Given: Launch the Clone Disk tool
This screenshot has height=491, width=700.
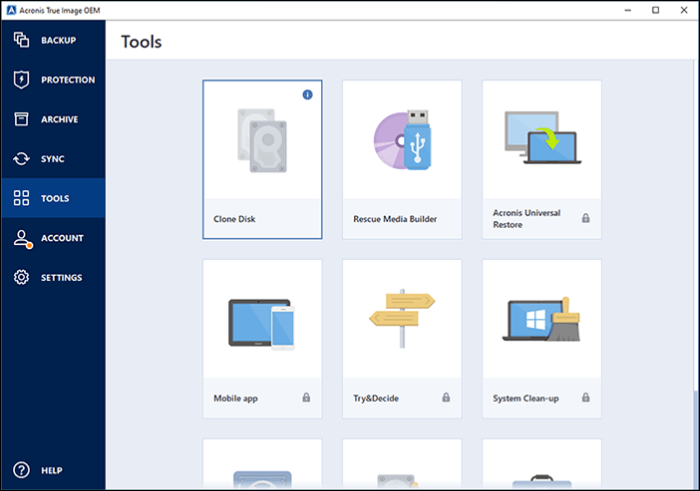Looking at the screenshot, I should 262,160.
